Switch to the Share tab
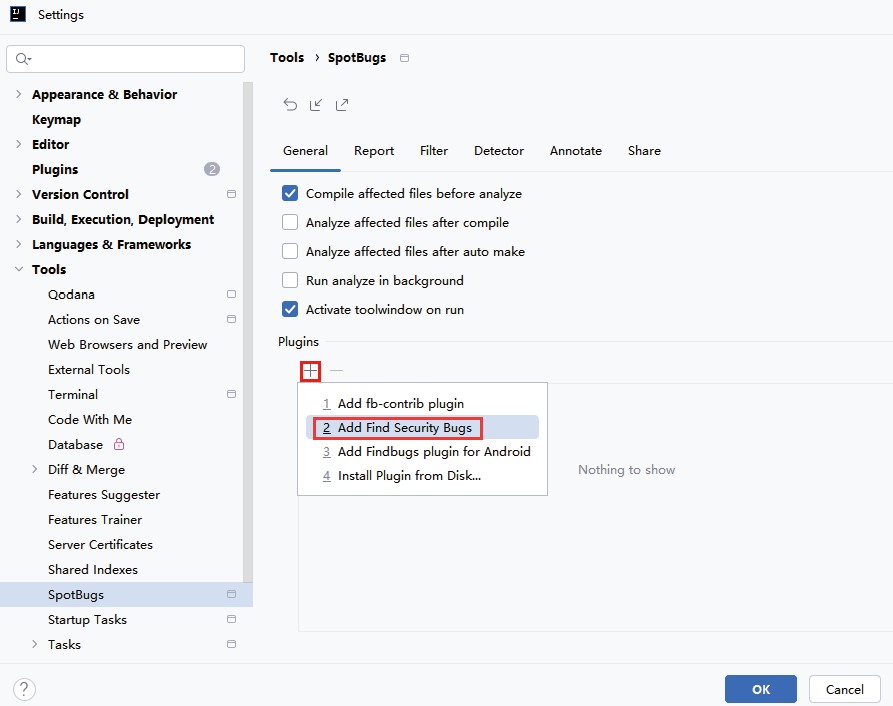Screen dimensions: 893x706 644,151
